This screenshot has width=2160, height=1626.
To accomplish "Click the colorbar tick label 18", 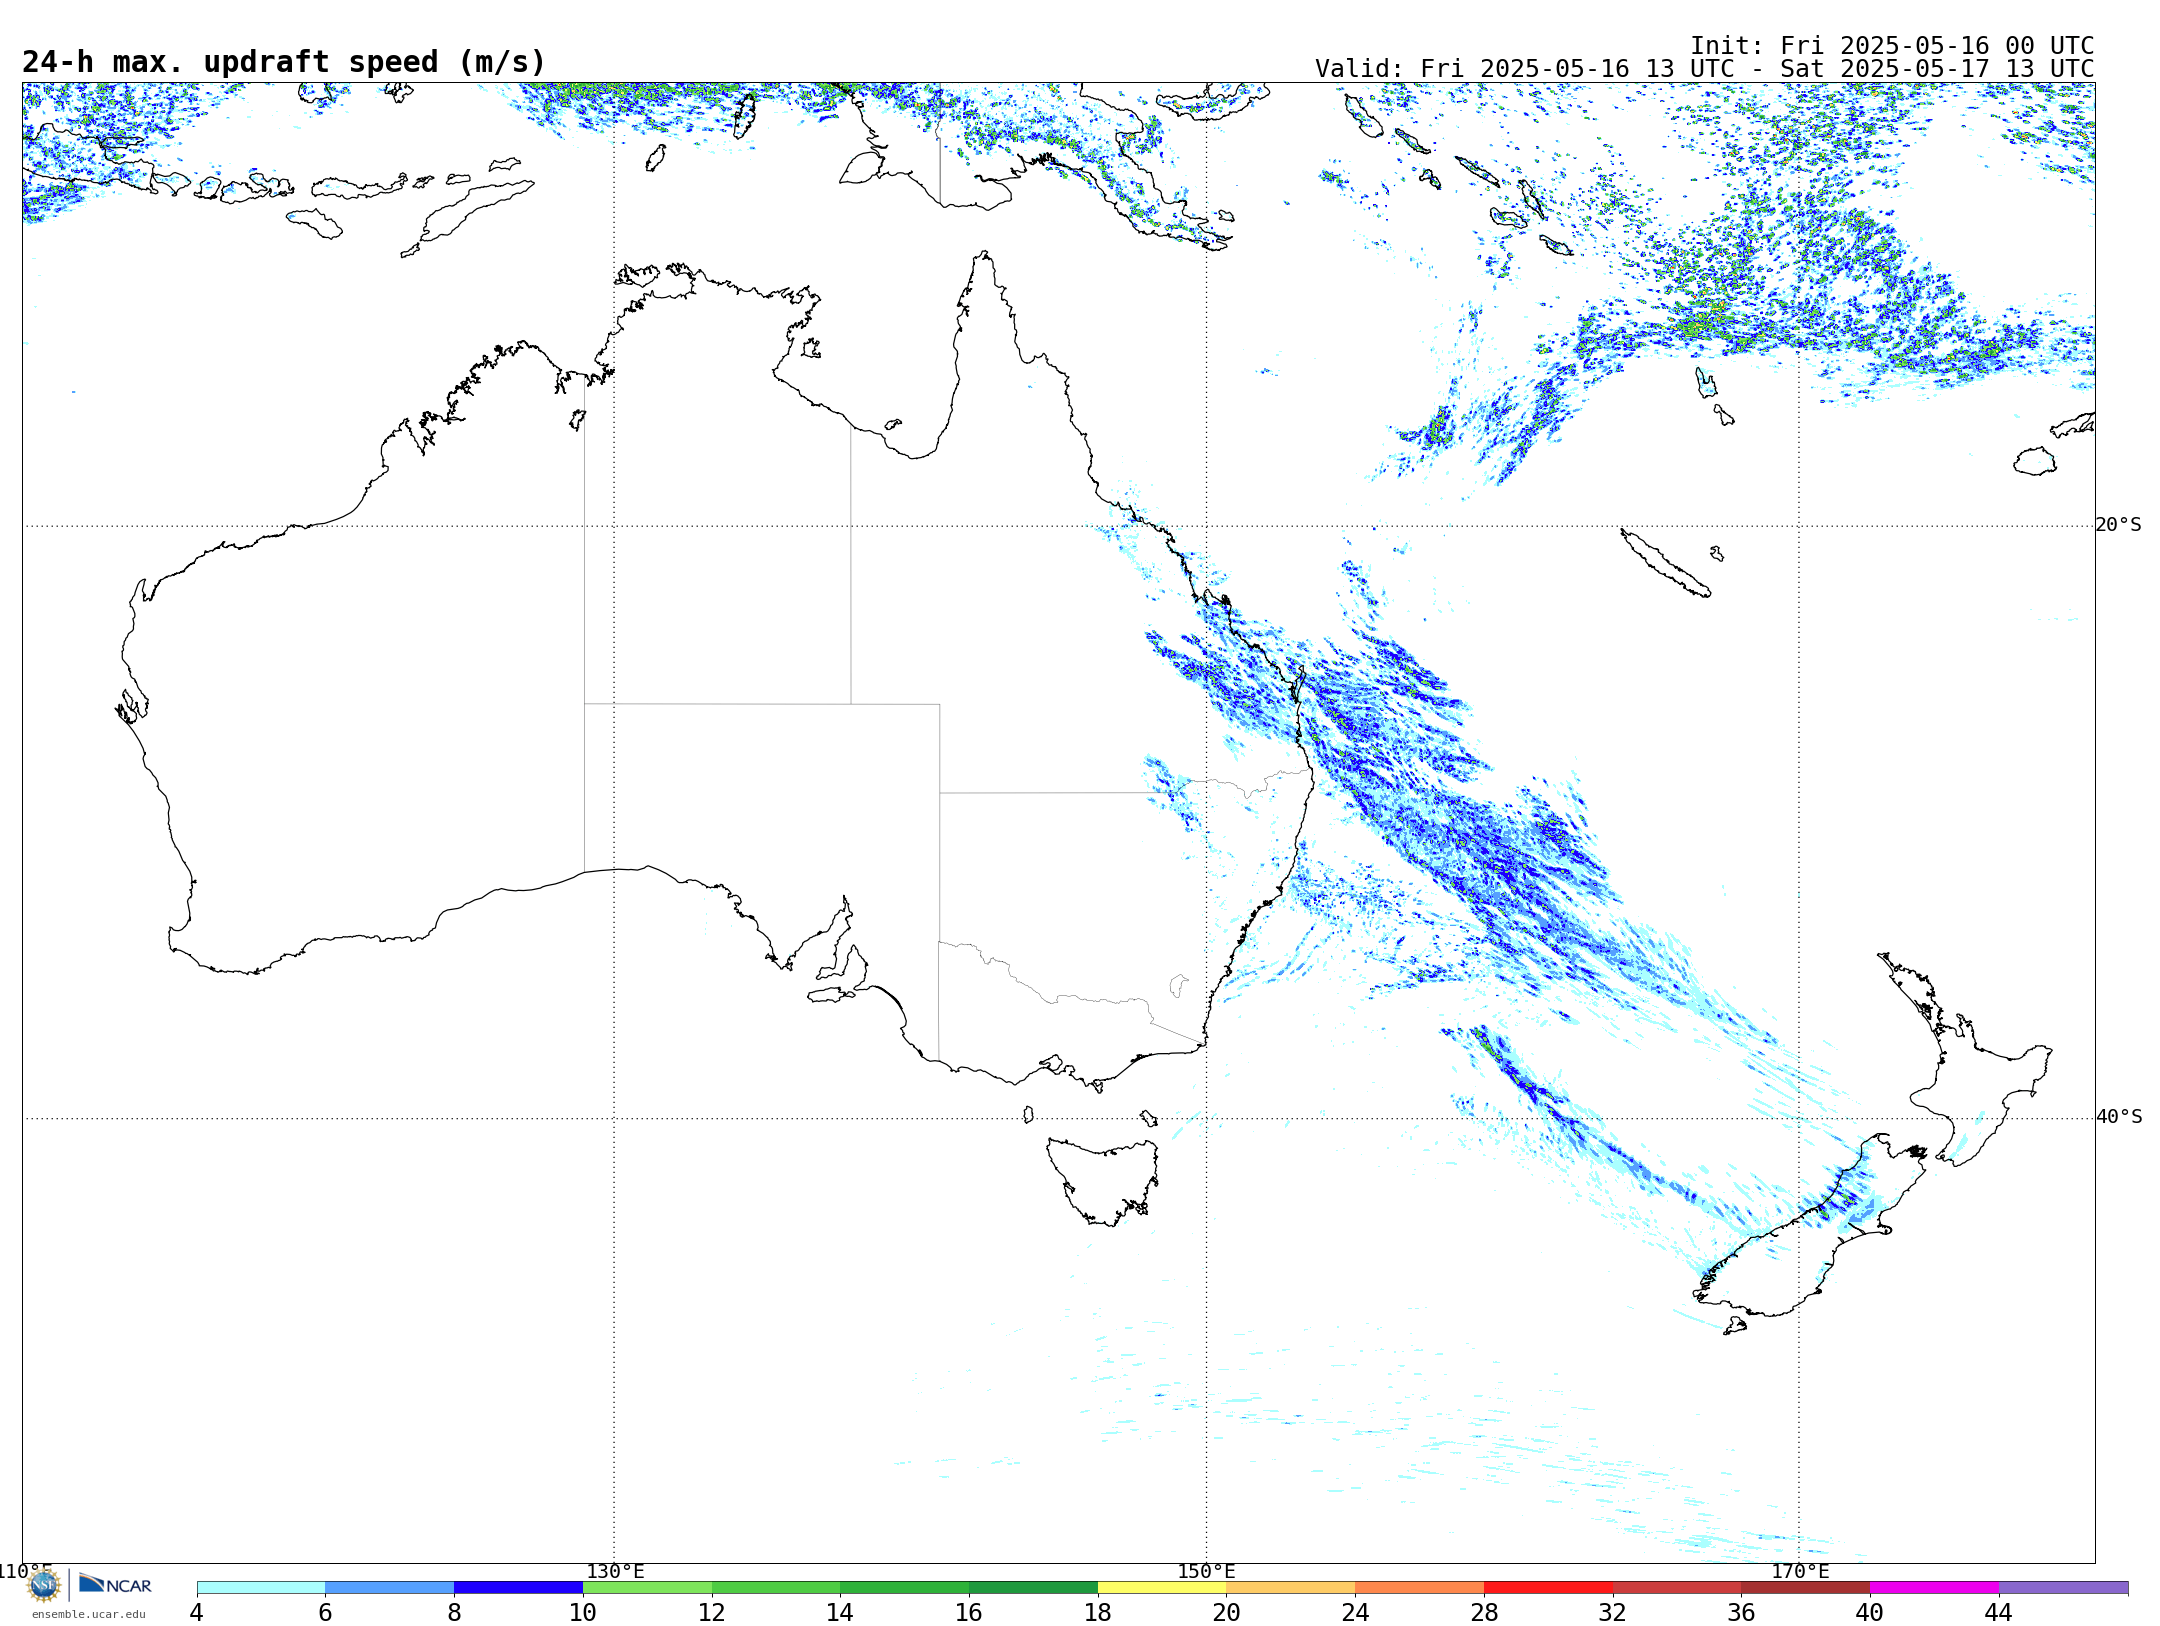I will (1098, 1612).
